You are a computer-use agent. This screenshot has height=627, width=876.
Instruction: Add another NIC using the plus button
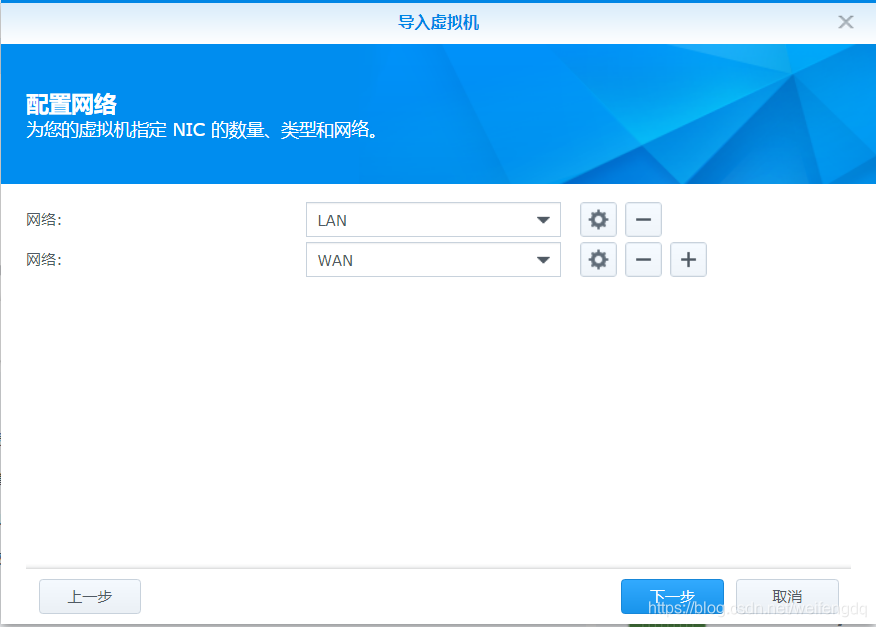coord(688,259)
